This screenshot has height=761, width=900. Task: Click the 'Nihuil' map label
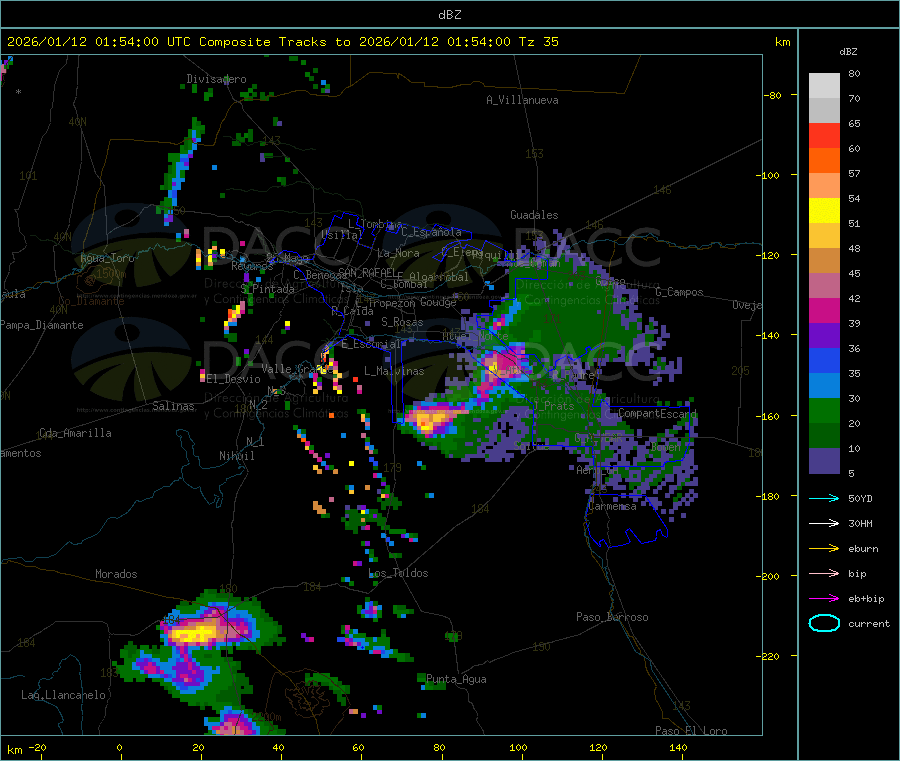(x=236, y=456)
